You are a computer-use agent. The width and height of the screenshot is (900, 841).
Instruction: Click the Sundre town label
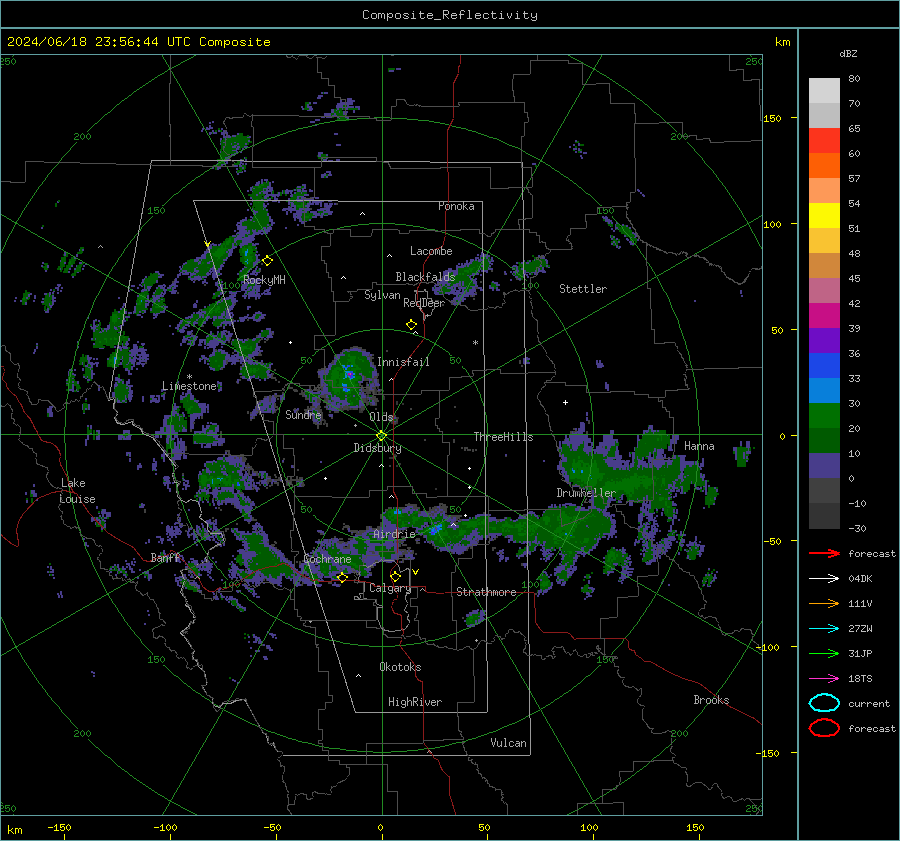(x=303, y=414)
